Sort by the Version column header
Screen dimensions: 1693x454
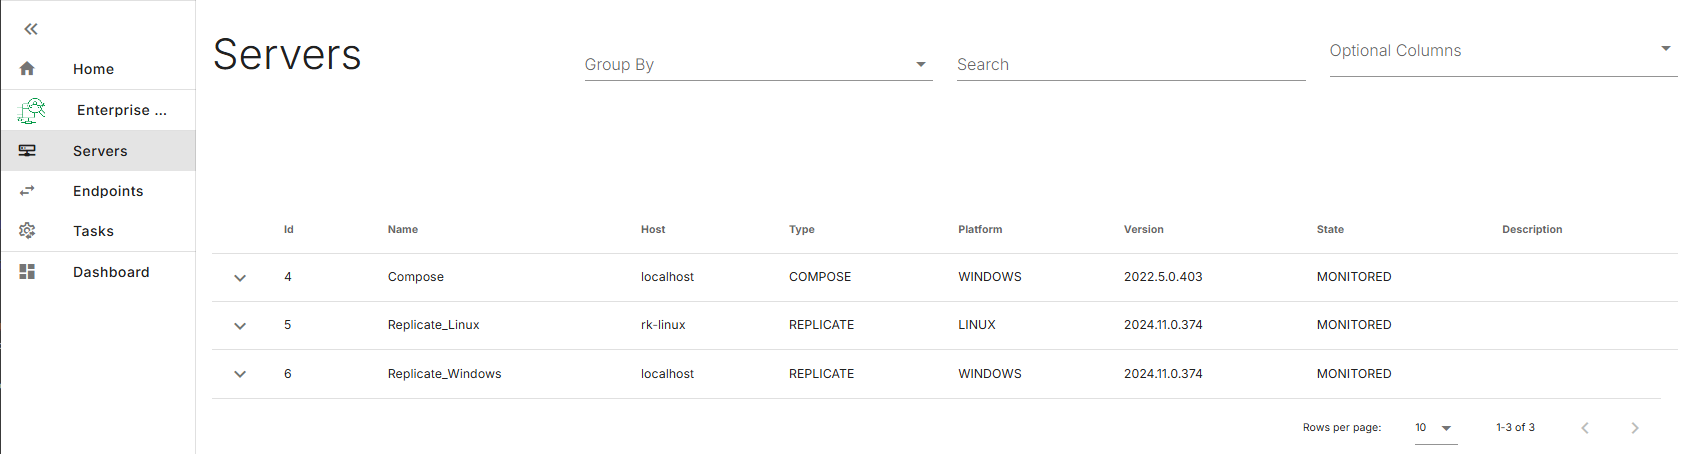tap(1143, 230)
